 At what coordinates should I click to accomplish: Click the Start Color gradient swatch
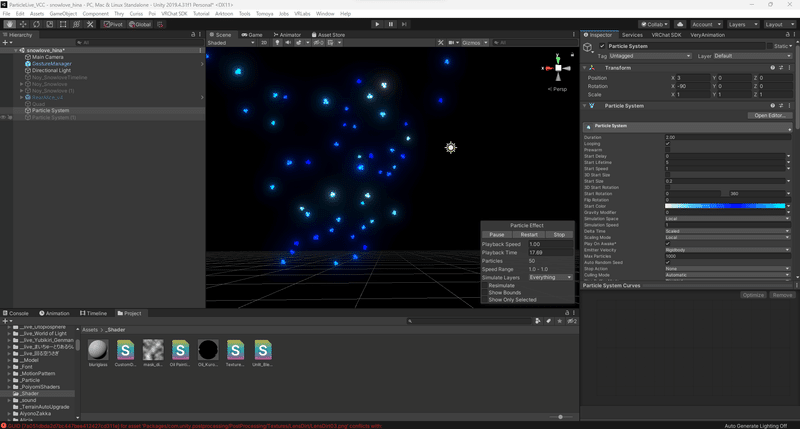pyautogui.click(x=724, y=206)
